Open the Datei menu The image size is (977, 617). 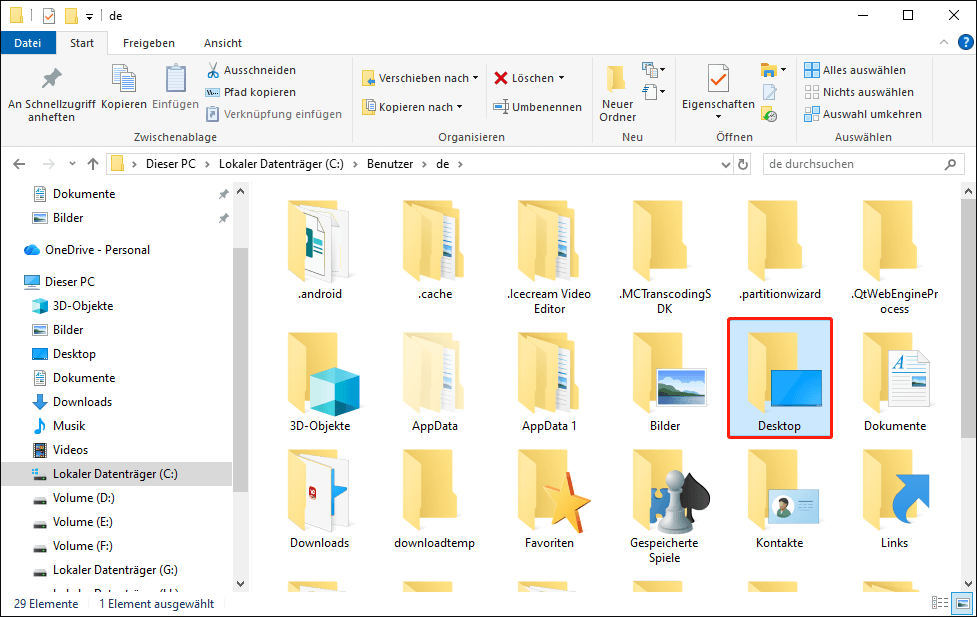pyautogui.click(x=28, y=43)
